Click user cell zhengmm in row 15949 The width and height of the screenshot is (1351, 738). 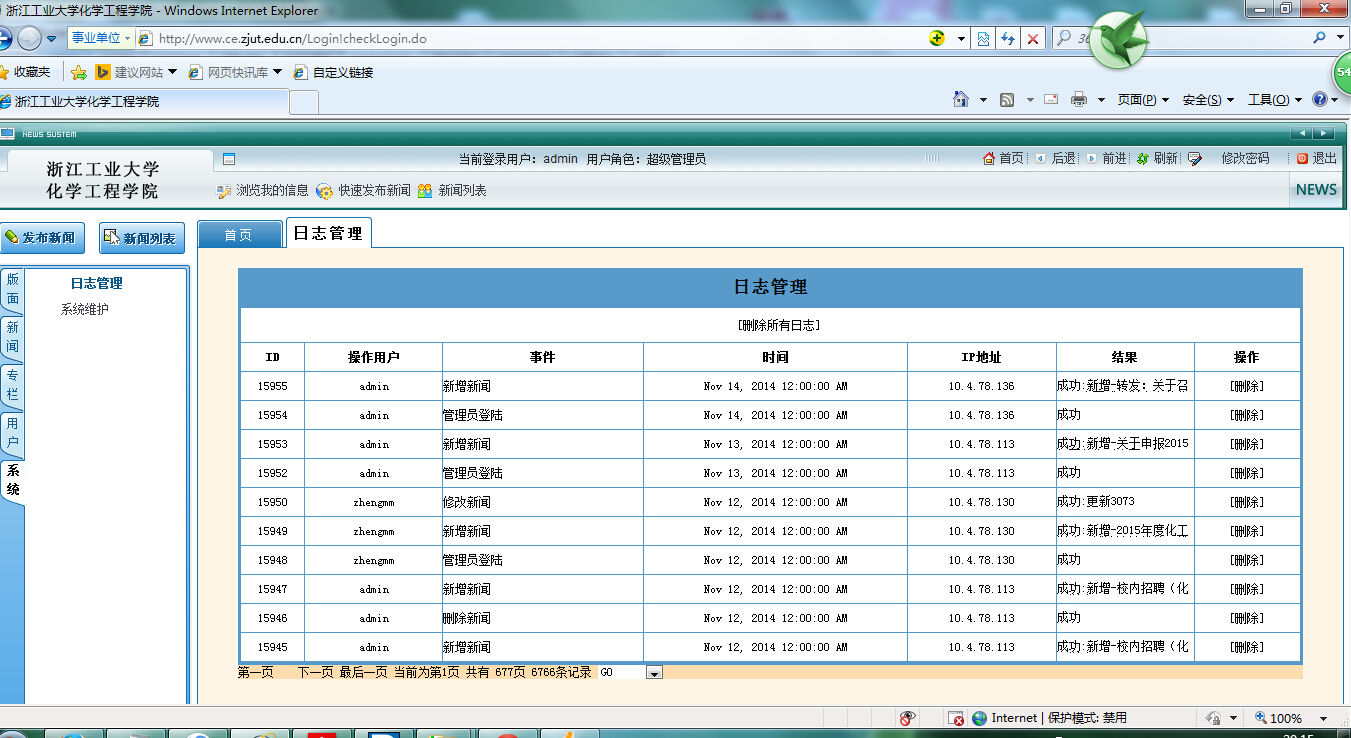pos(374,531)
